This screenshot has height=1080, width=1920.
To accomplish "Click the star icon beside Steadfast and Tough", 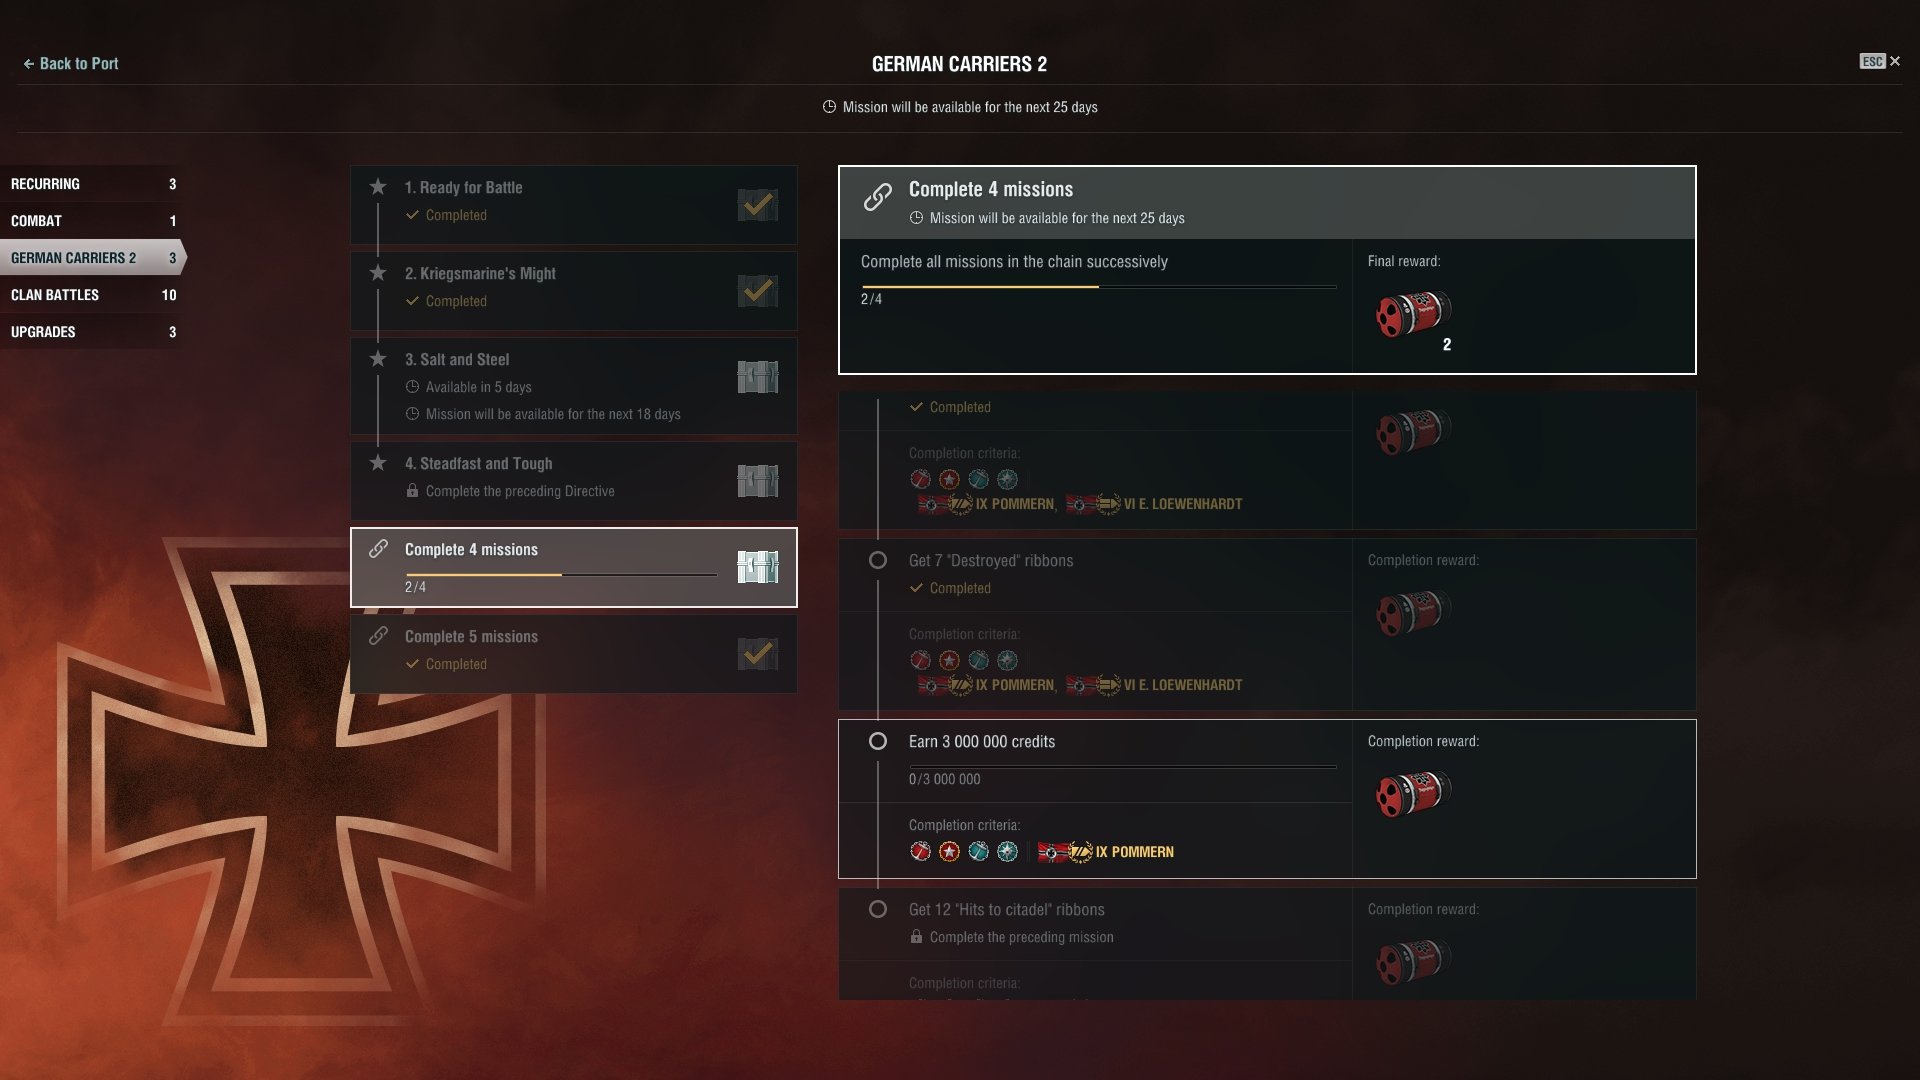I will pos(378,463).
